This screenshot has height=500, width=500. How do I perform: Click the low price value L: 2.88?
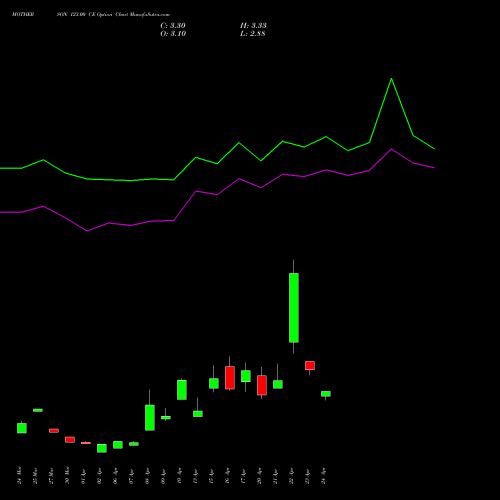pos(253,34)
